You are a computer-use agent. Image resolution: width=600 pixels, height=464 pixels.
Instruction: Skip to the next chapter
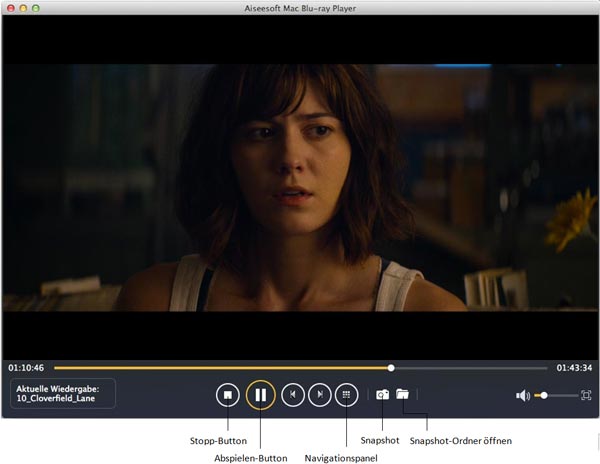coord(319,395)
